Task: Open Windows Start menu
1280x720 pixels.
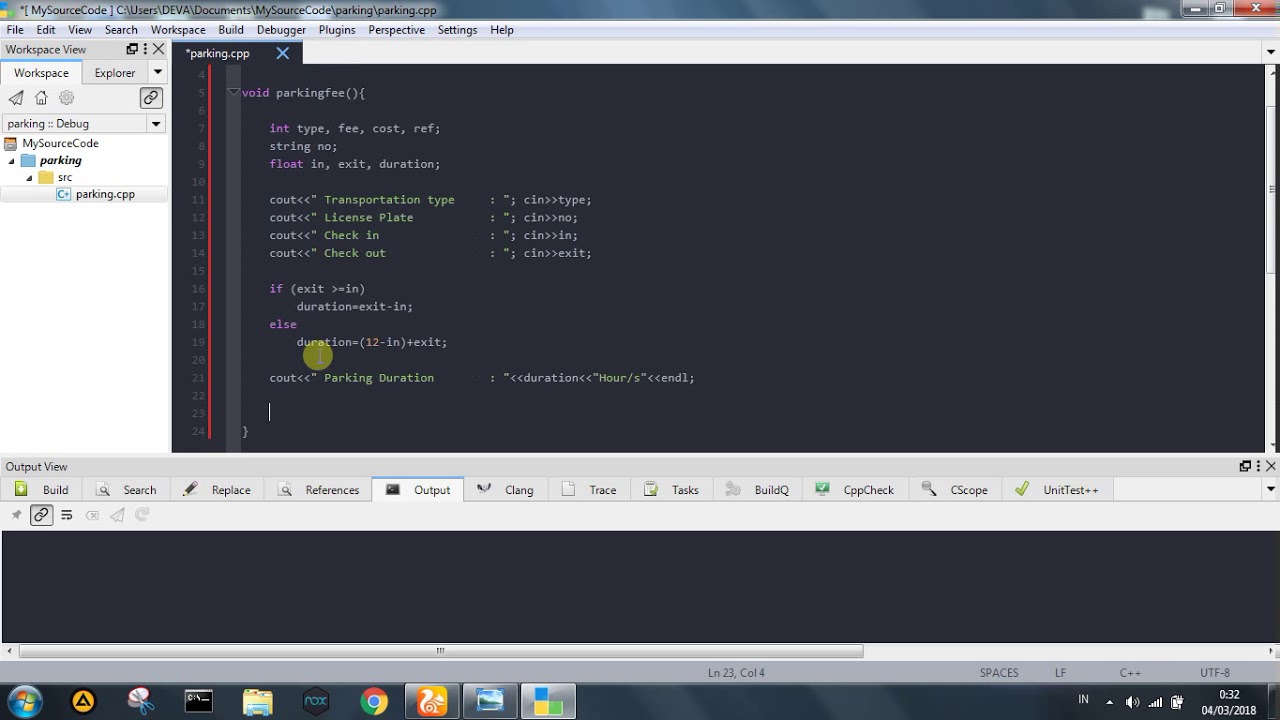Action: pyautogui.click(x=24, y=701)
